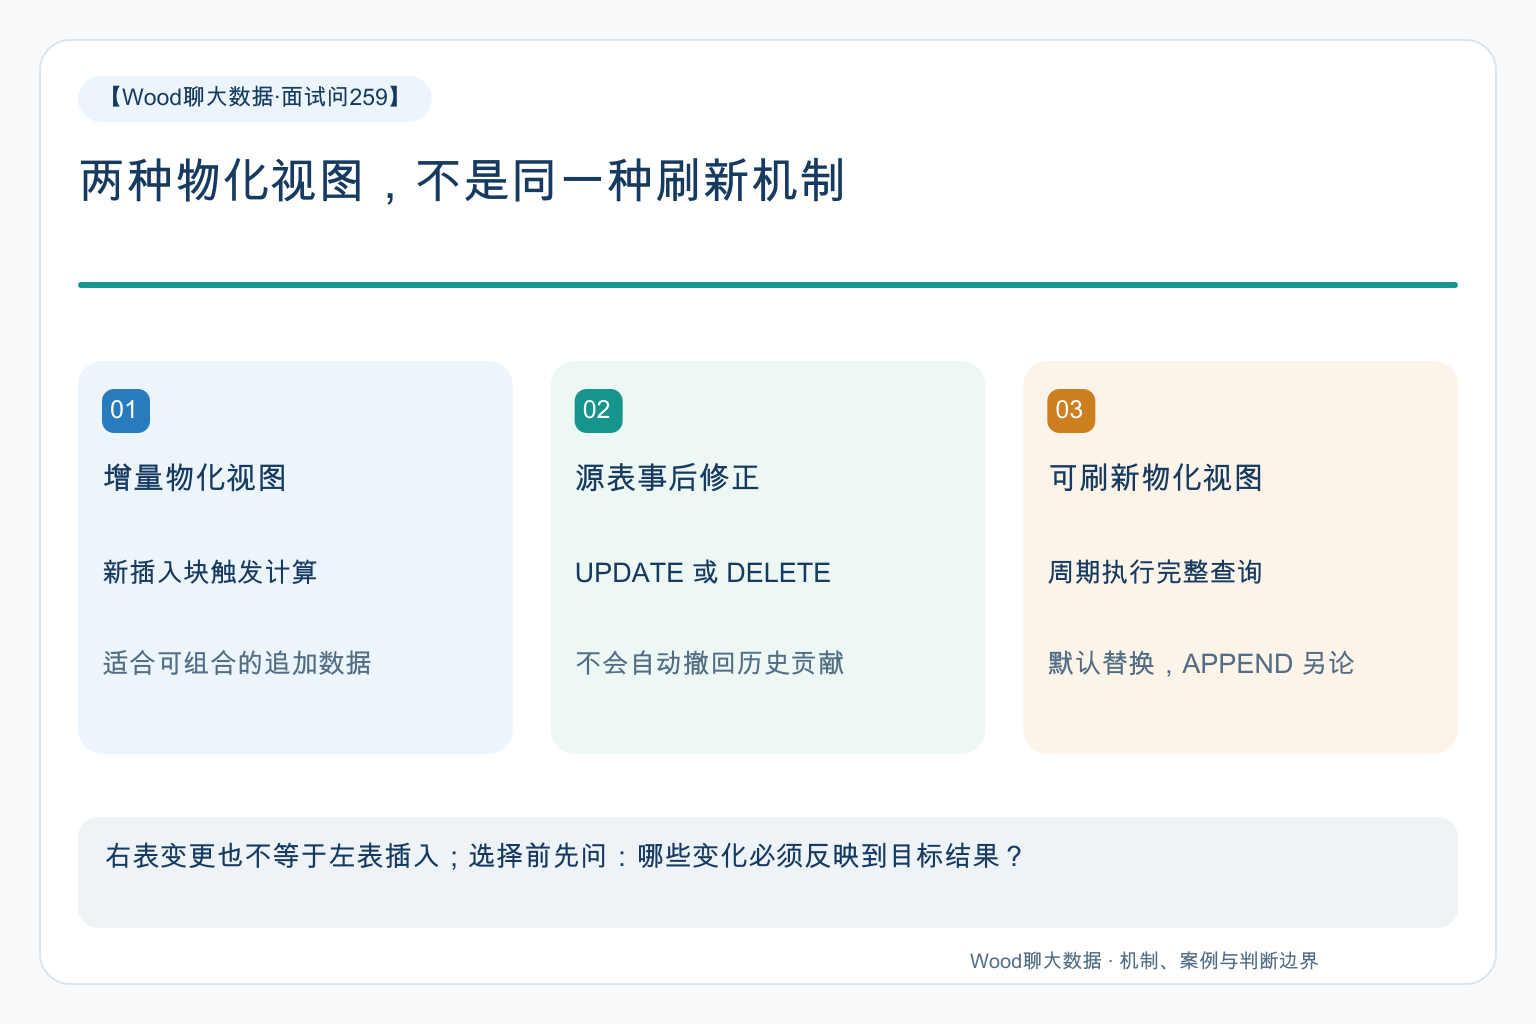
Task: Click the footer Wood聊大数据 · 机制、案例与判断边界
Action: (1144, 961)
